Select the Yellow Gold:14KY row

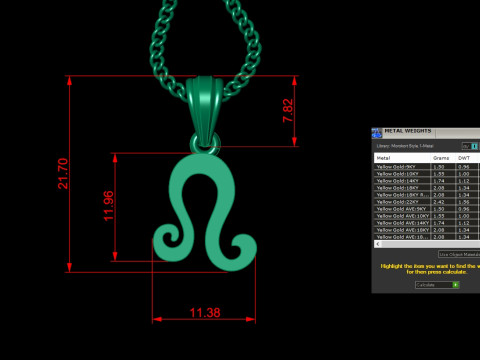coord(427,181)
